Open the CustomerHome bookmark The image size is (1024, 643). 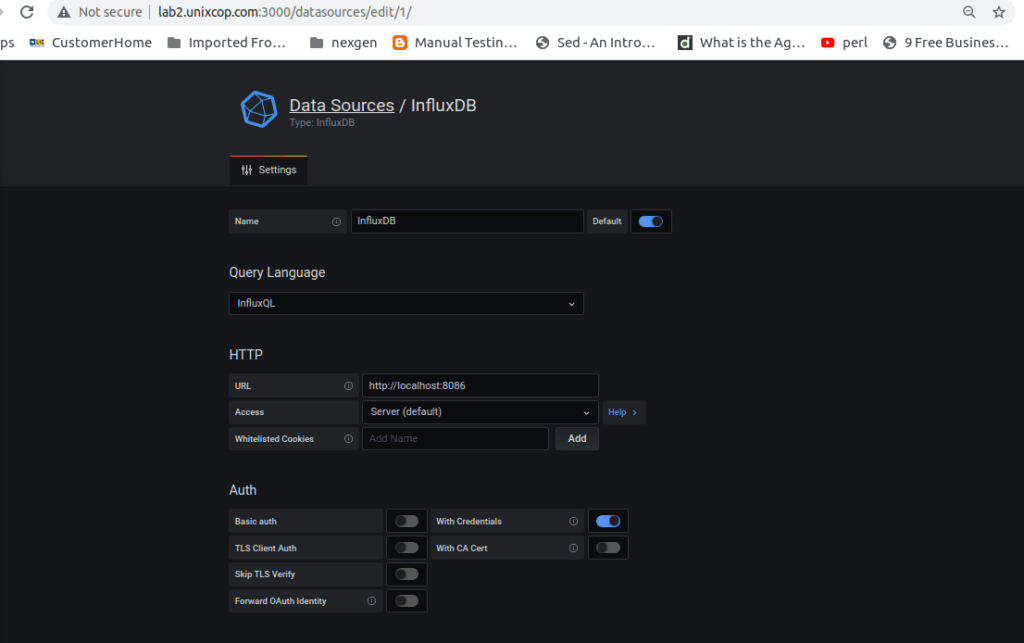[x=91, y=42]
